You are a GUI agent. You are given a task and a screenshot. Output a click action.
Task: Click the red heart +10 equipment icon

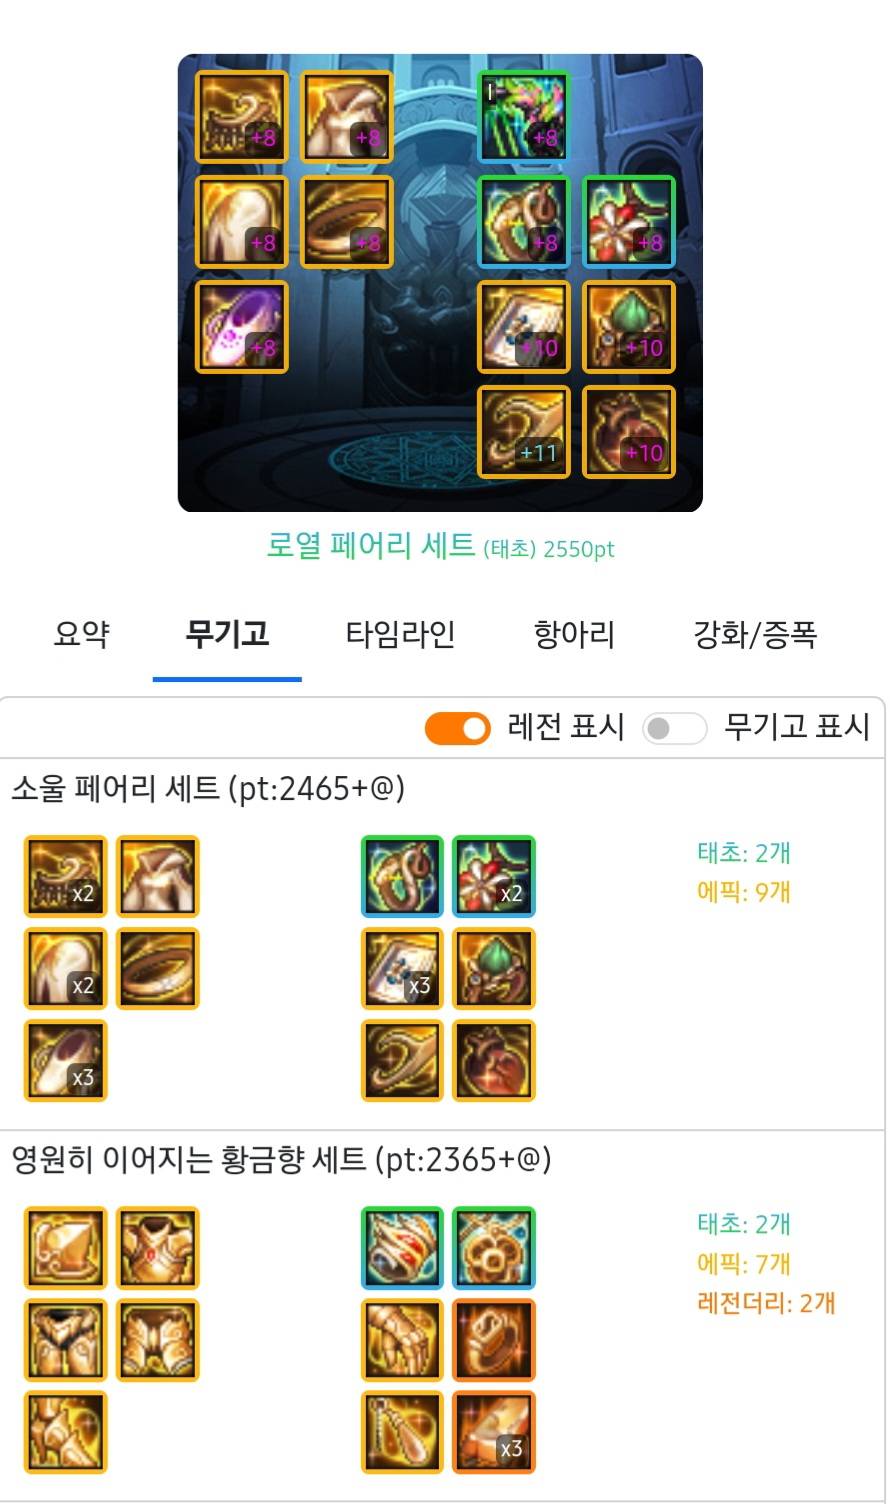coord(629,432)
